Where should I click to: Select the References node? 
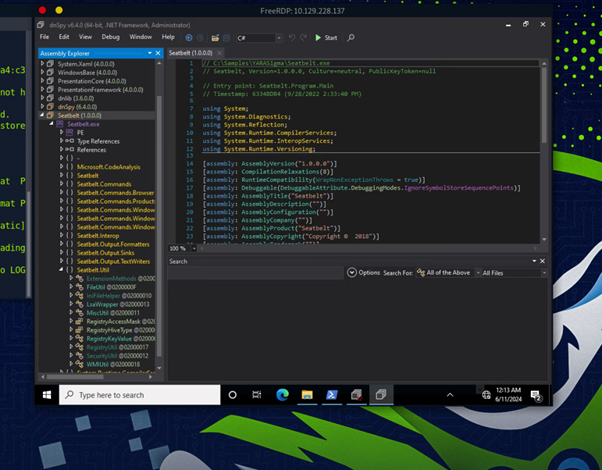coord(91,150)
